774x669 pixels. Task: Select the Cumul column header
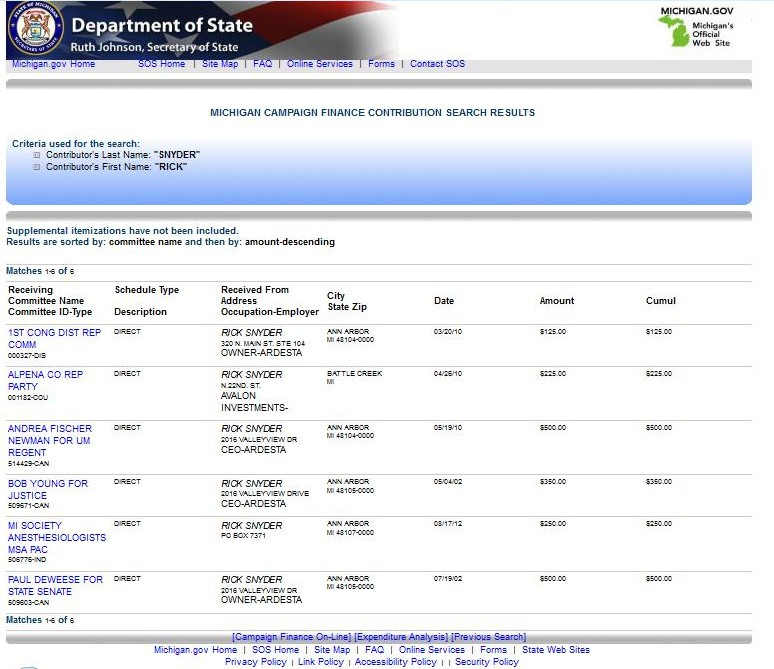[x=661, y=301]
